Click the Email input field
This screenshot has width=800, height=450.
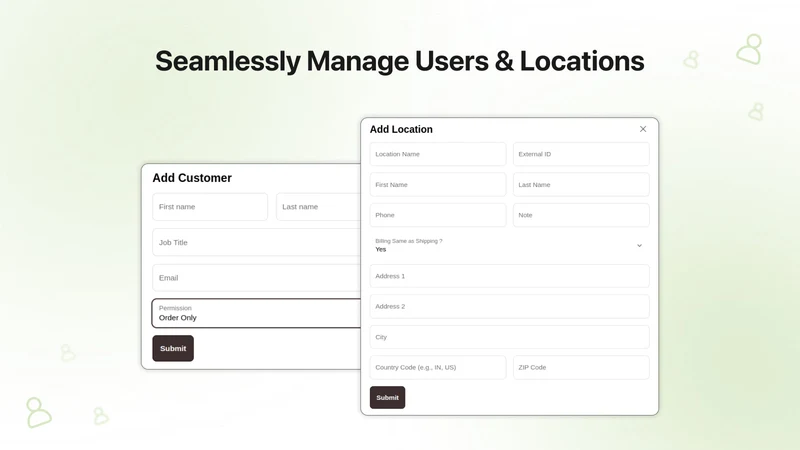point(257,278)
